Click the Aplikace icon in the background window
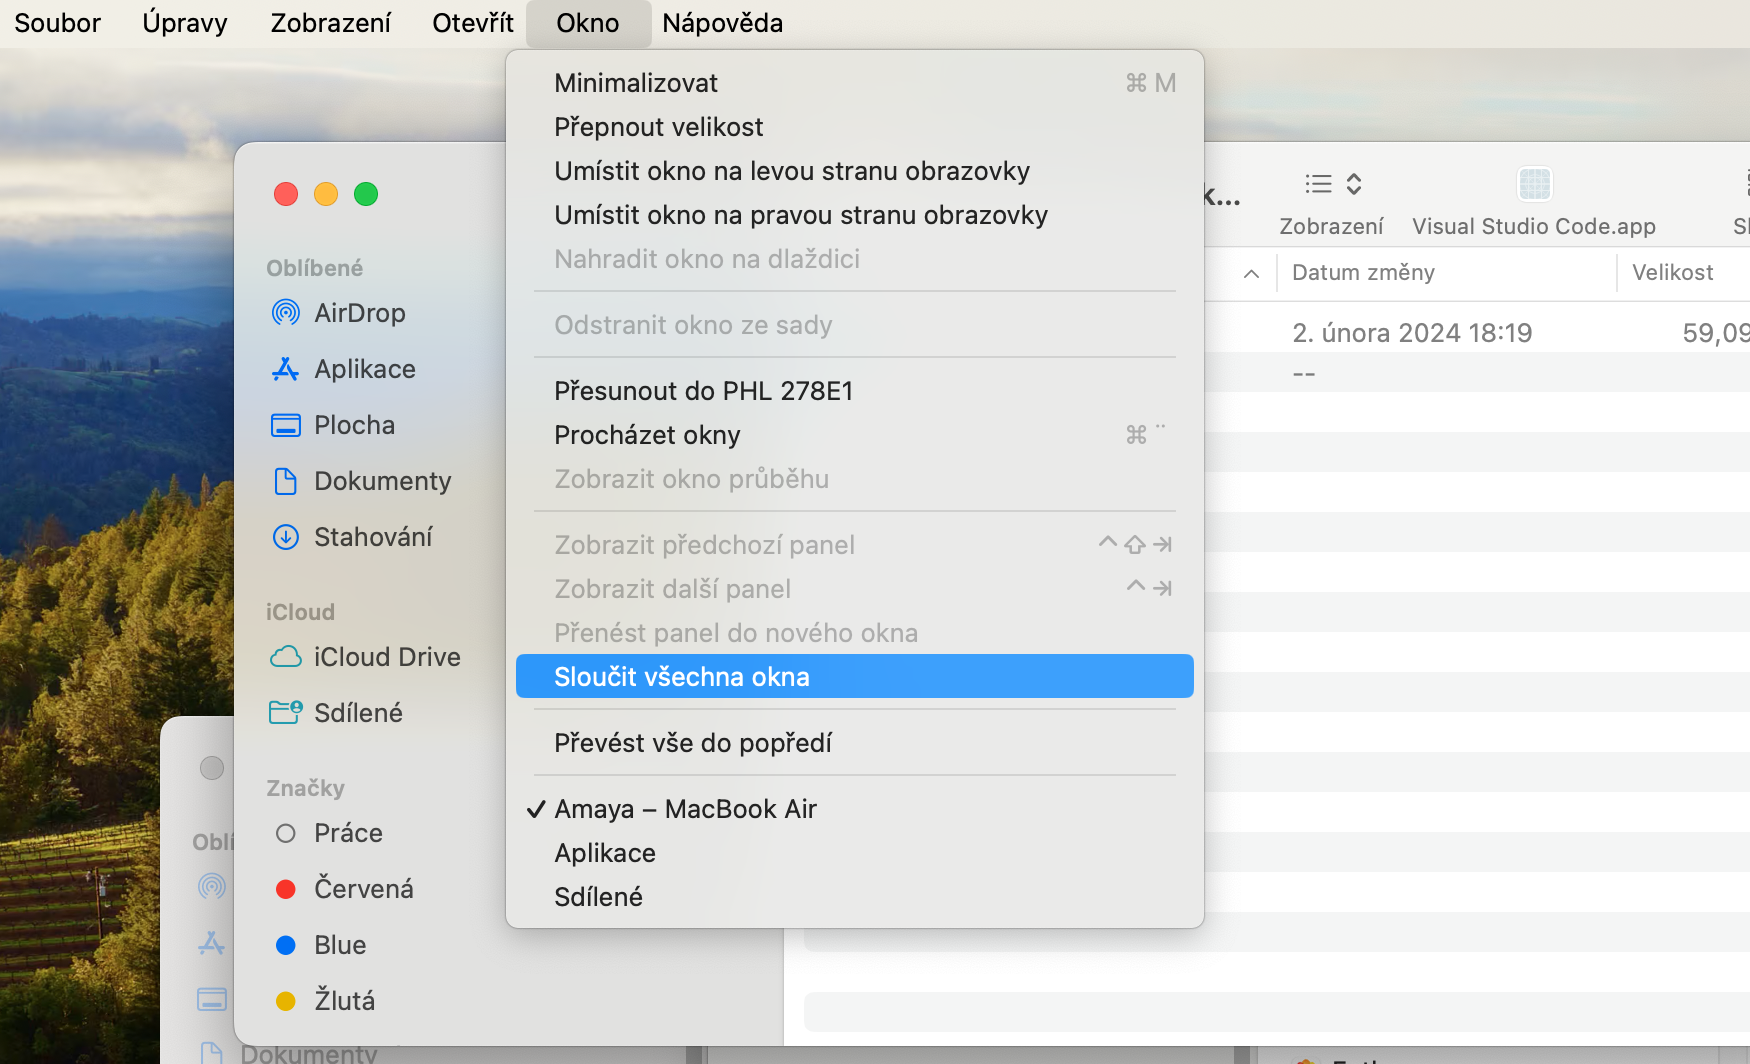Screen dimensions: 1750x1064 212,943
